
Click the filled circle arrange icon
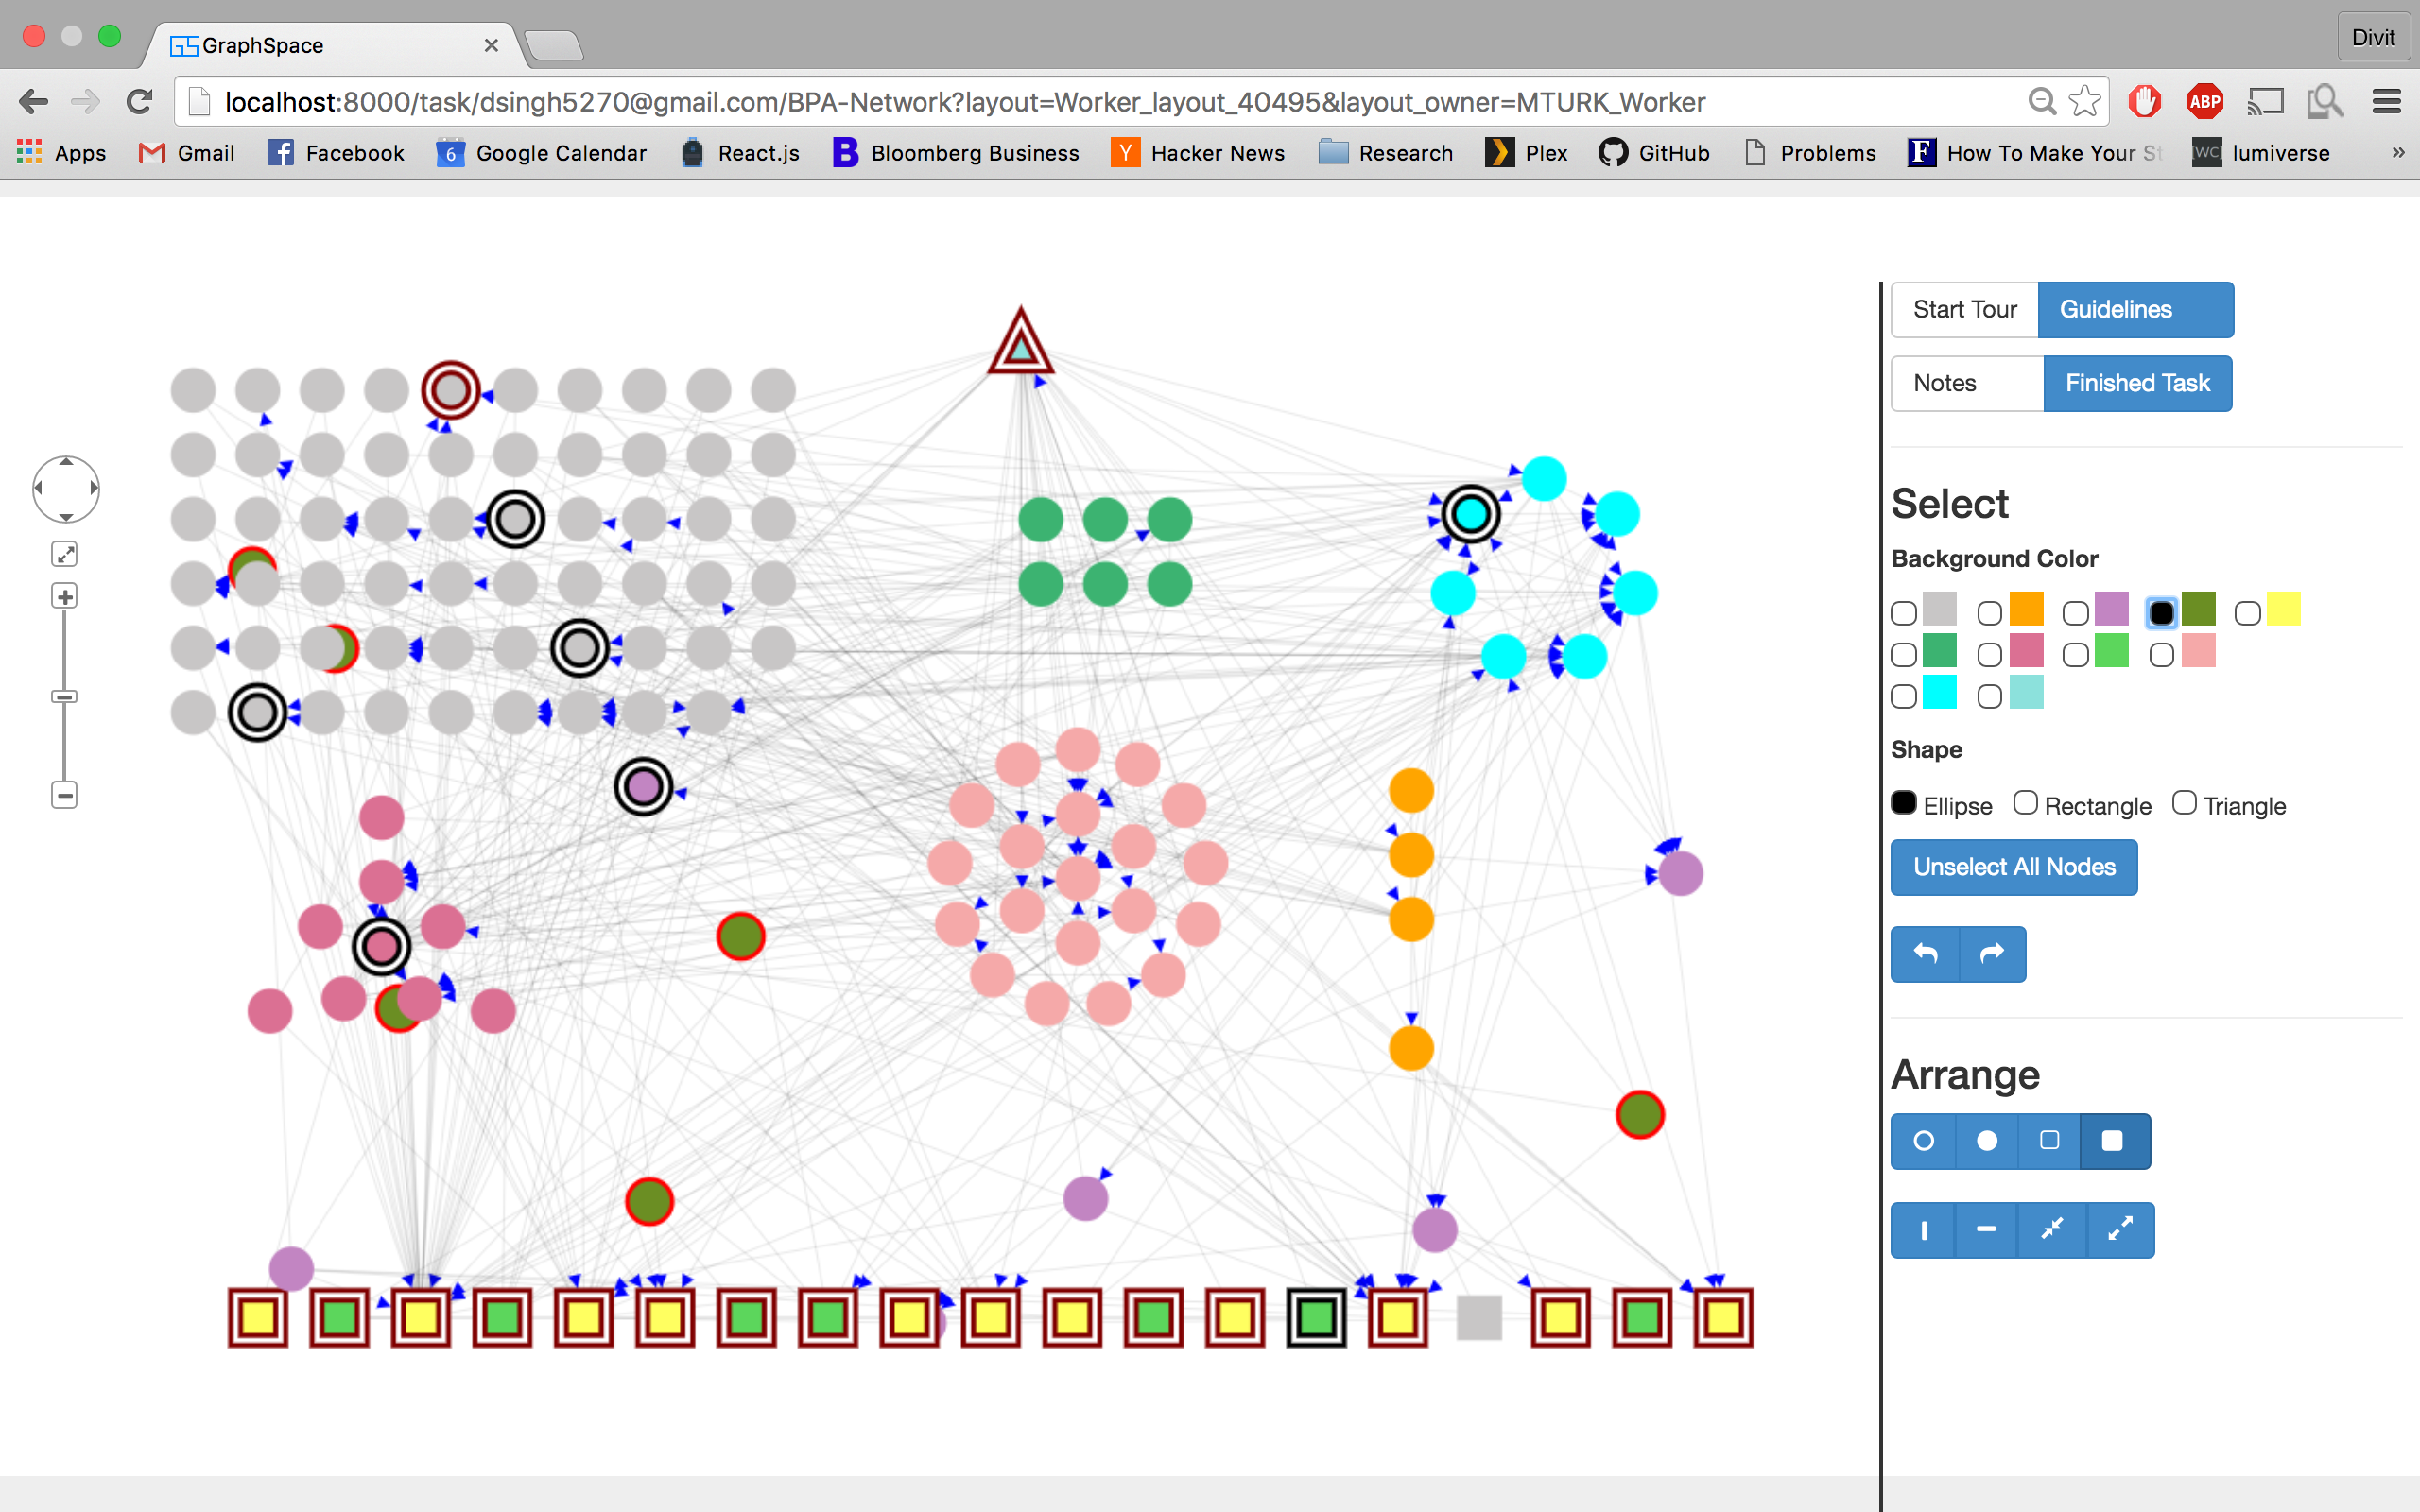(1987, 1141)
